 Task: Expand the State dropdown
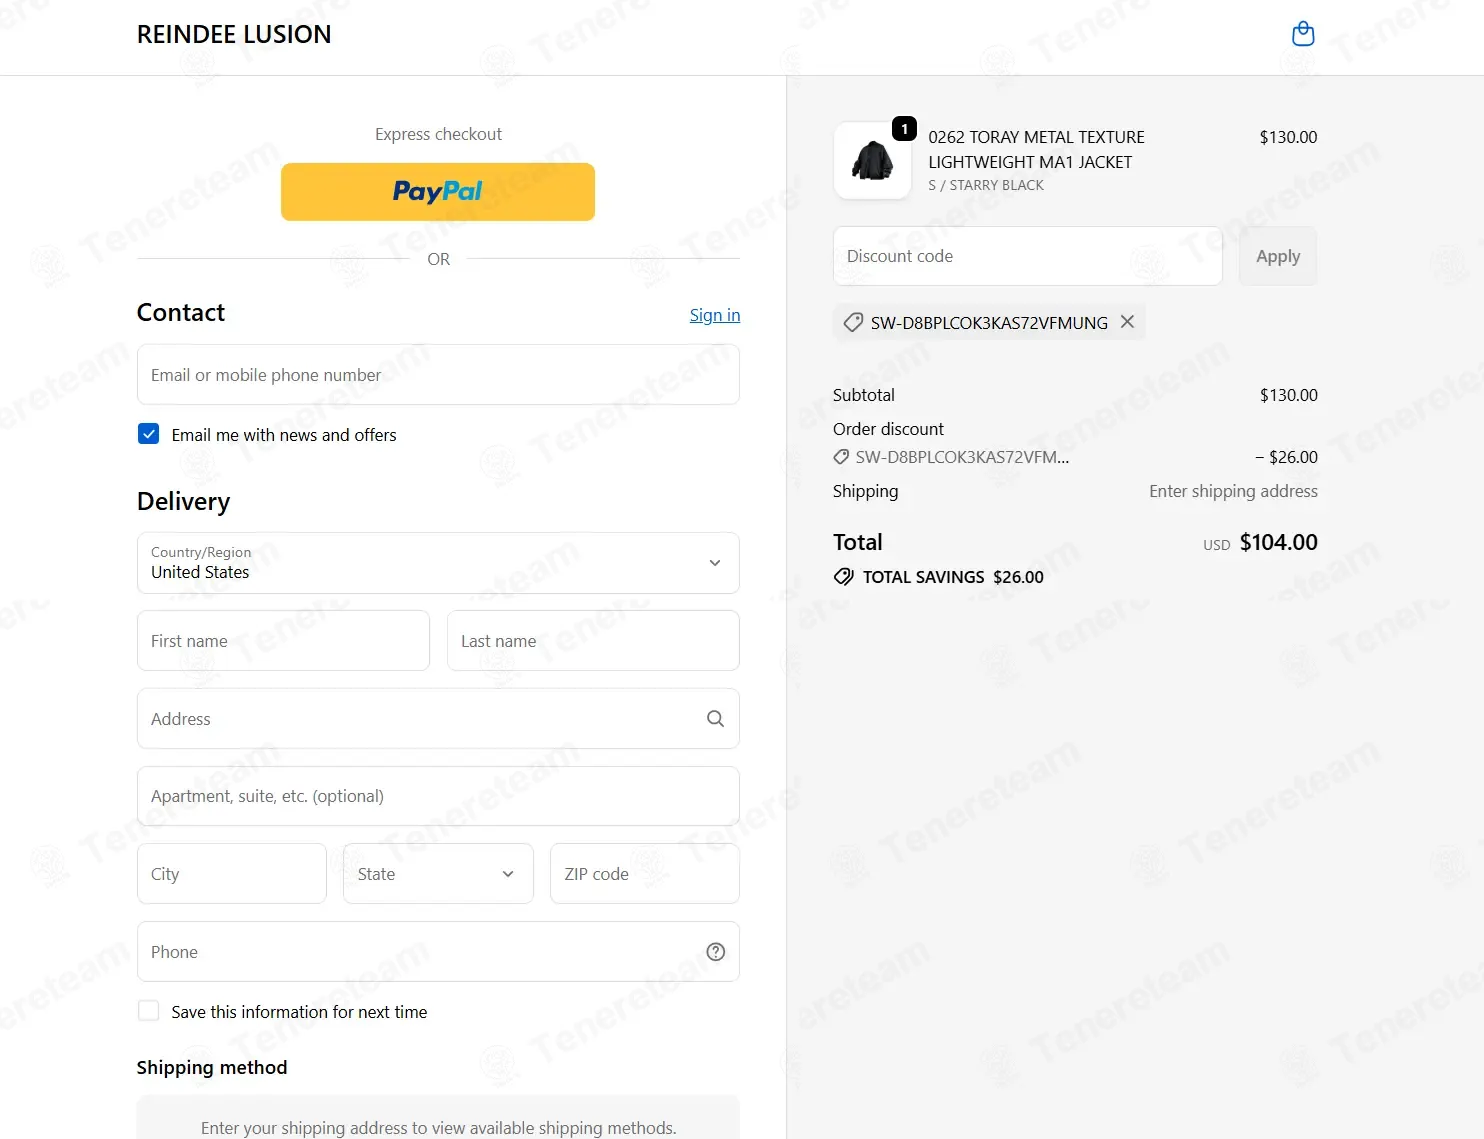(x=438, y=874)
